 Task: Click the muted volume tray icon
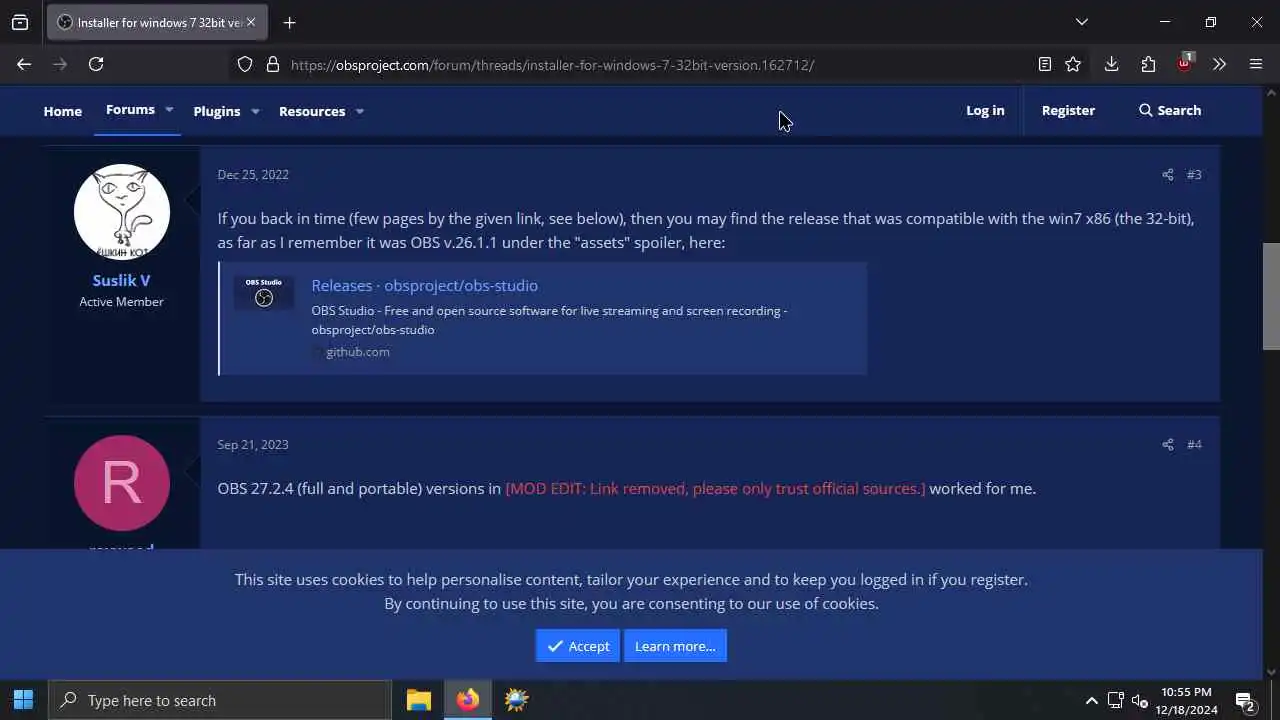(1140, 700)
